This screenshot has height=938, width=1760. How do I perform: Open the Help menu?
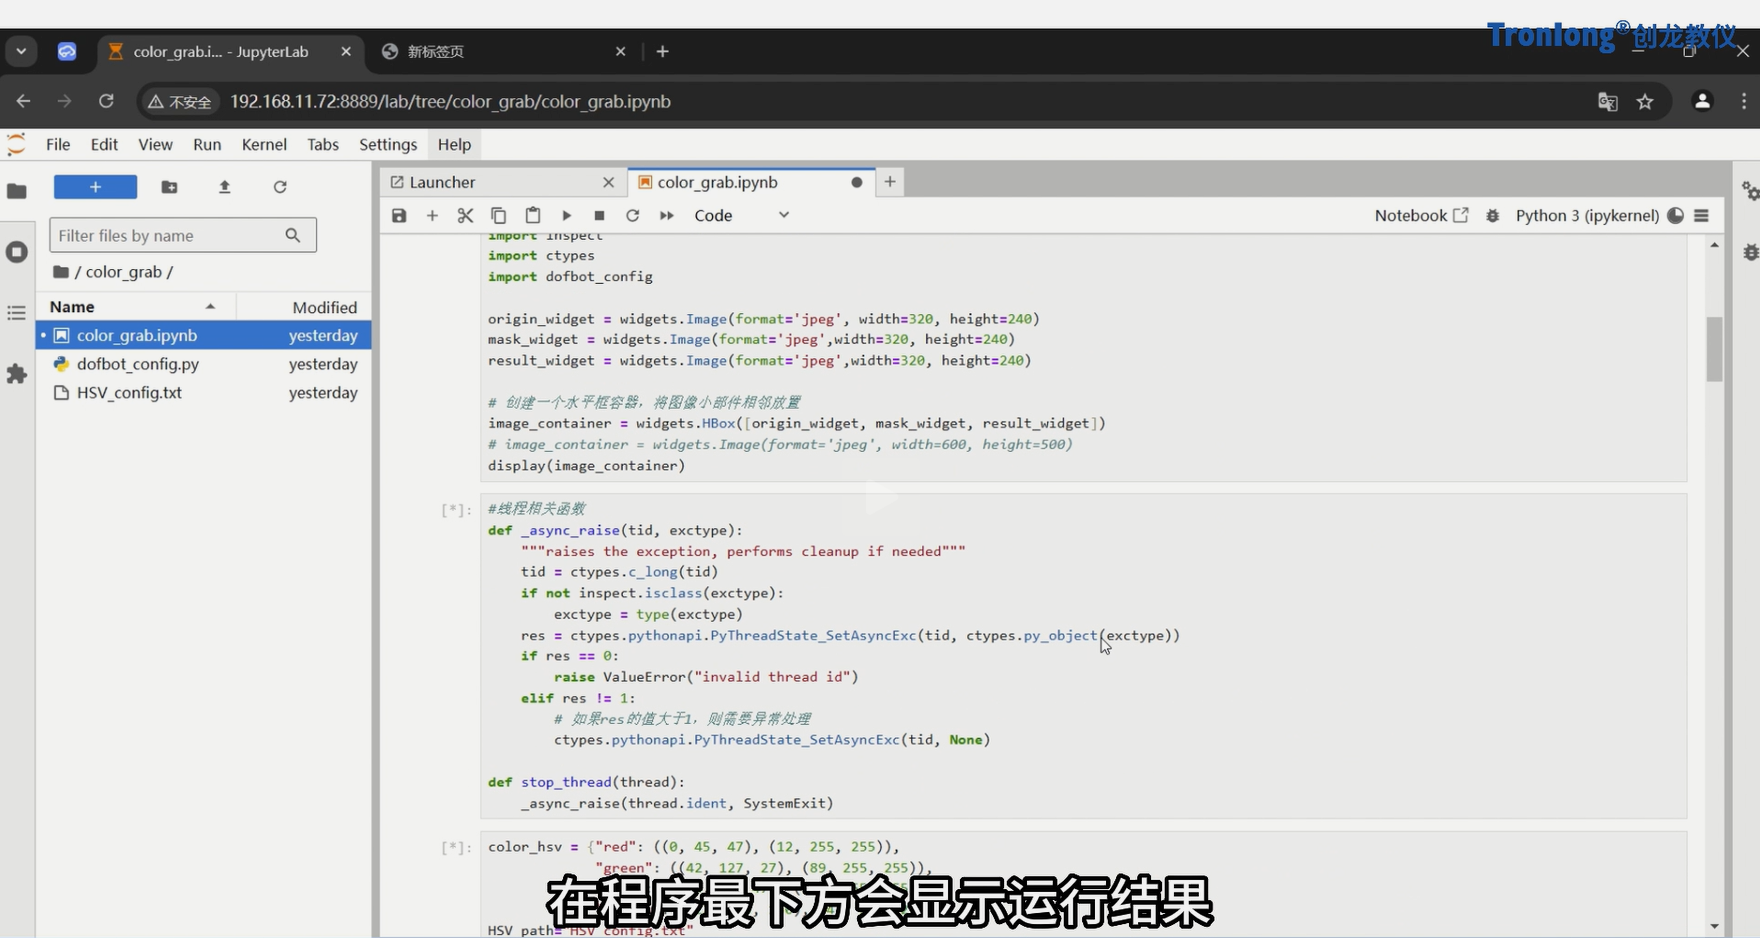[454, 144]
